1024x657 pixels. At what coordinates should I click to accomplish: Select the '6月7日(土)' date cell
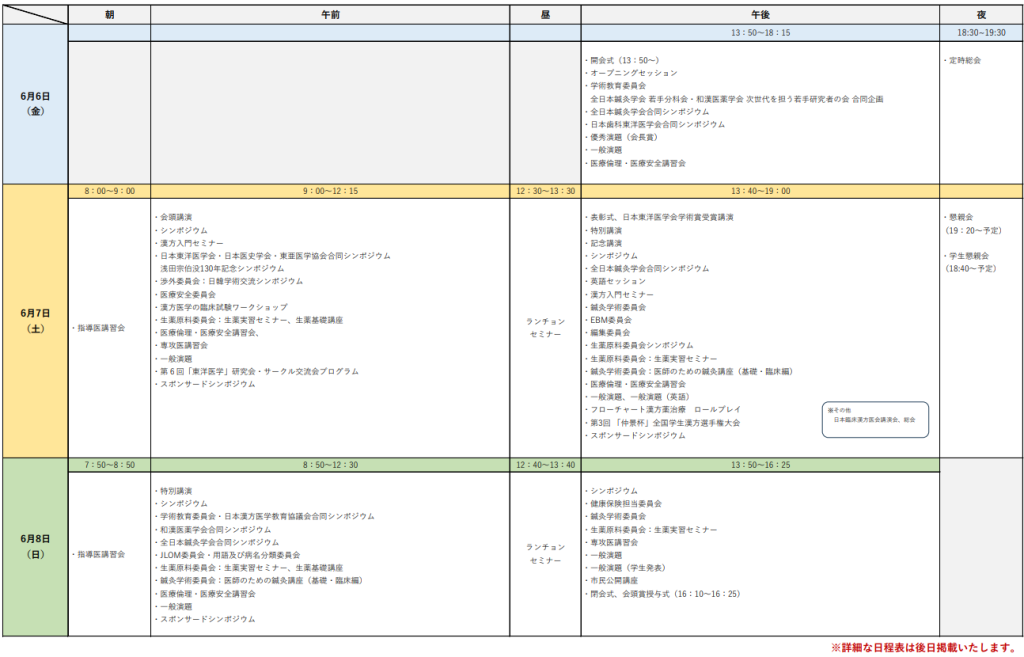pyautogui.click(x=35, y=321)
